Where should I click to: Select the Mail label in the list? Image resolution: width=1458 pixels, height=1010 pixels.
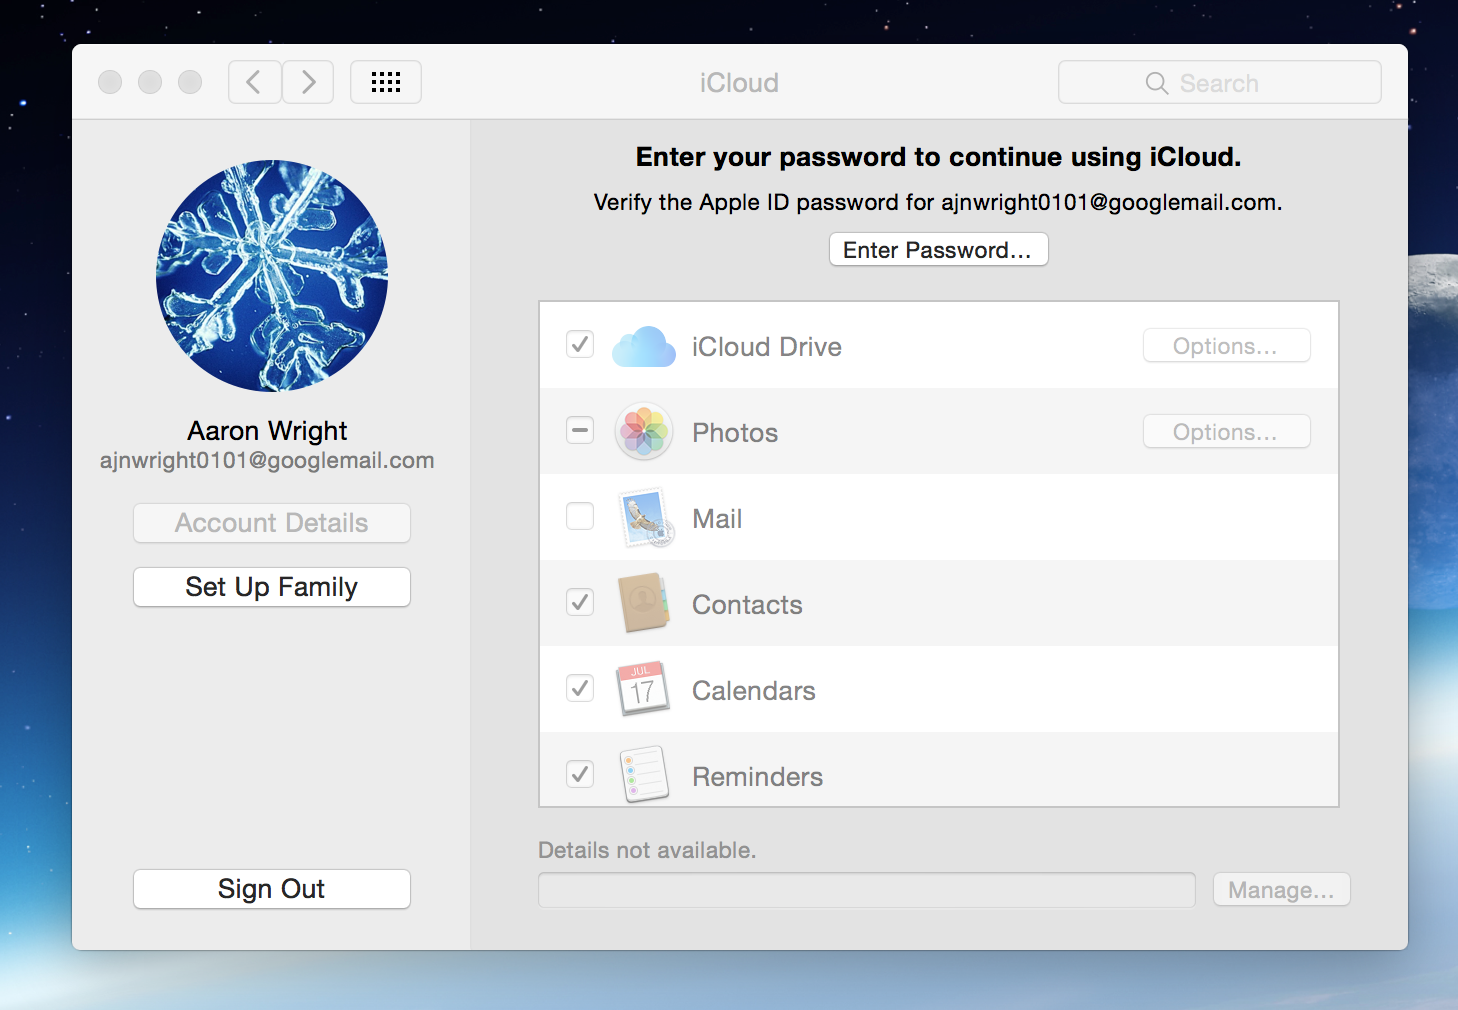coord(717,519)
